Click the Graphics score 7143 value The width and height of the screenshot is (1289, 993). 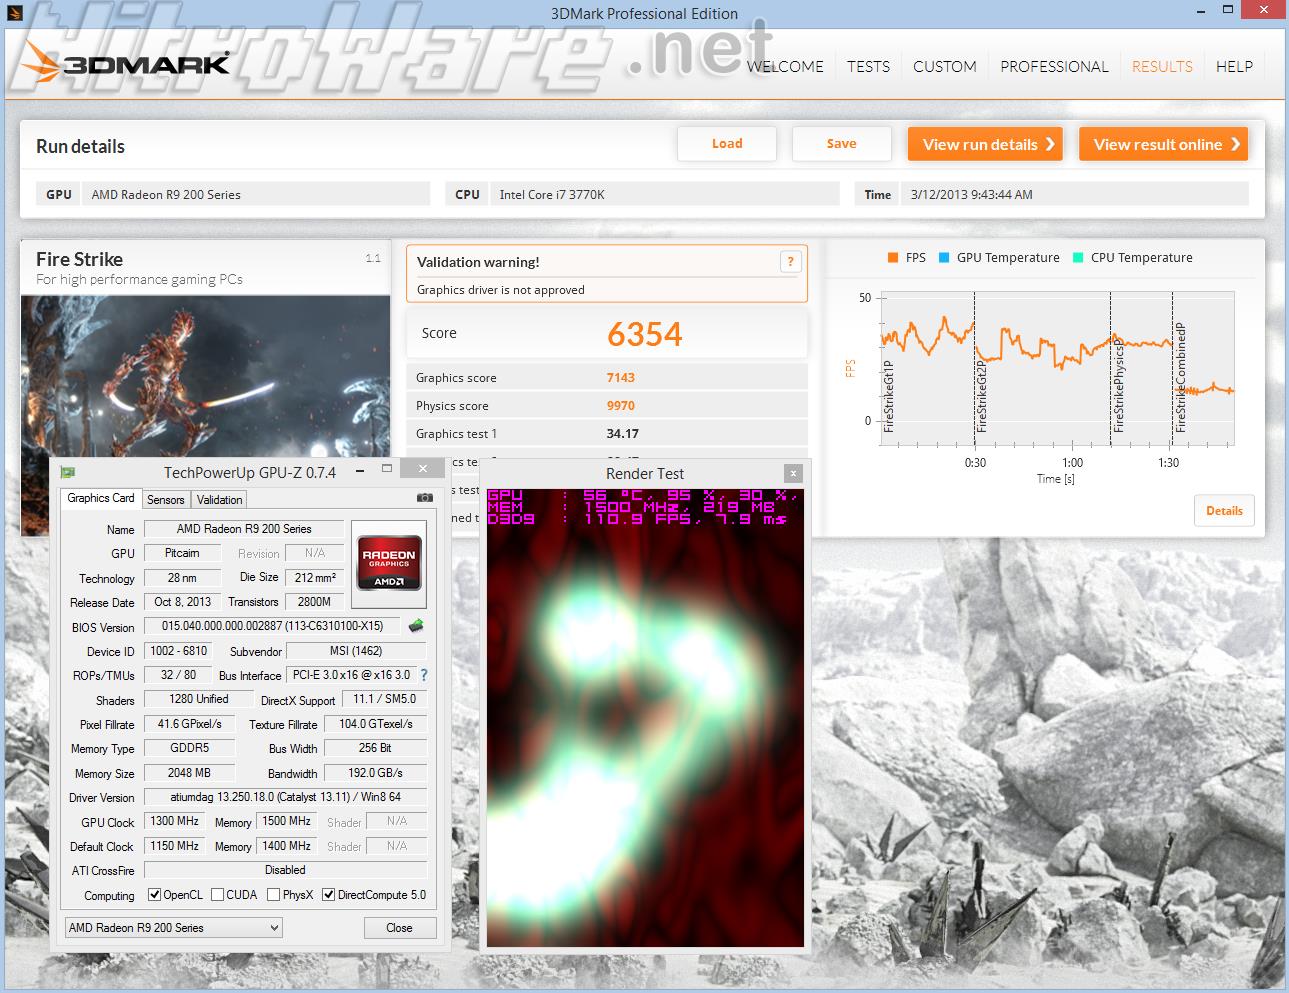coord(620,378)
